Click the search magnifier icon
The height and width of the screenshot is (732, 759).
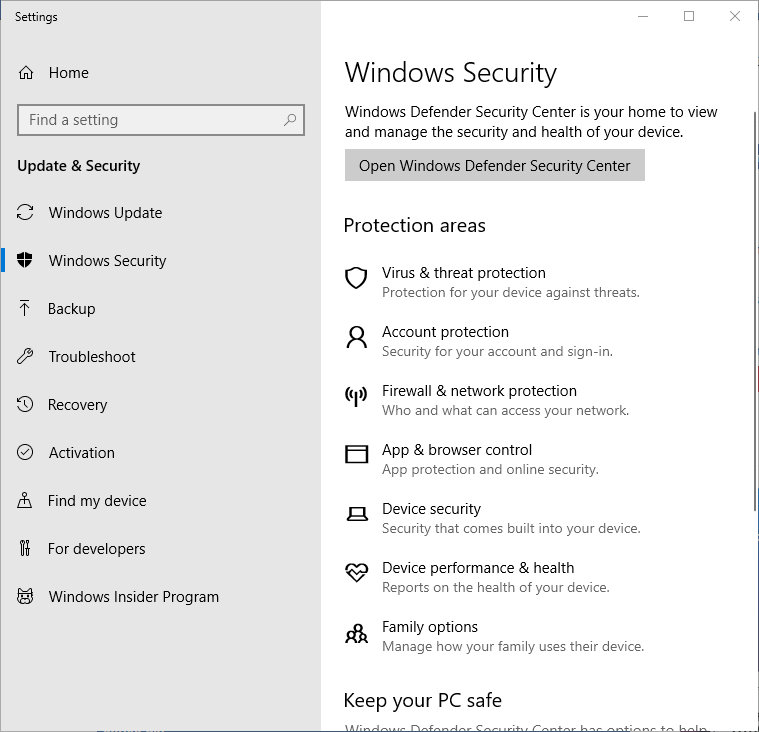290,120
